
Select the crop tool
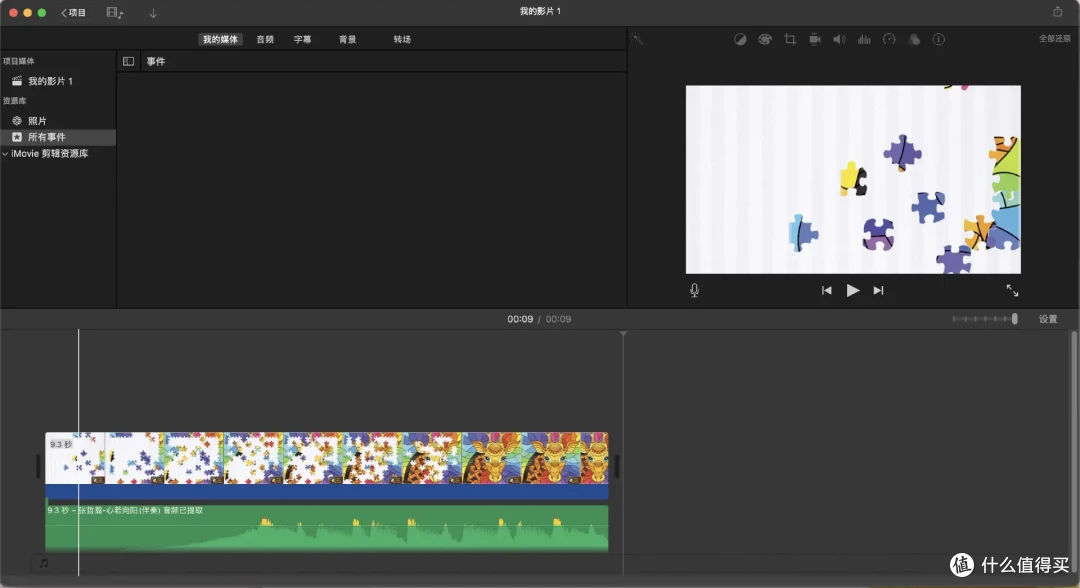[x=790, y=39]
